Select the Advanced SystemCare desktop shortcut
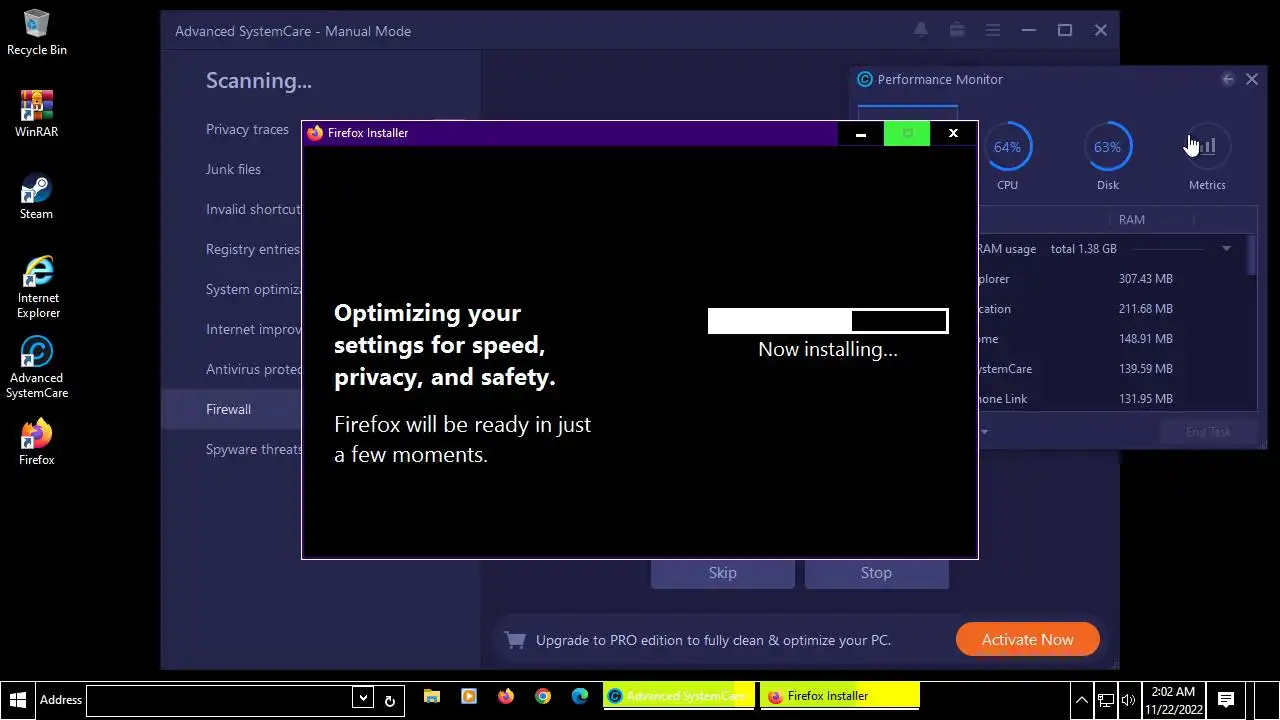 click(37, 367)
